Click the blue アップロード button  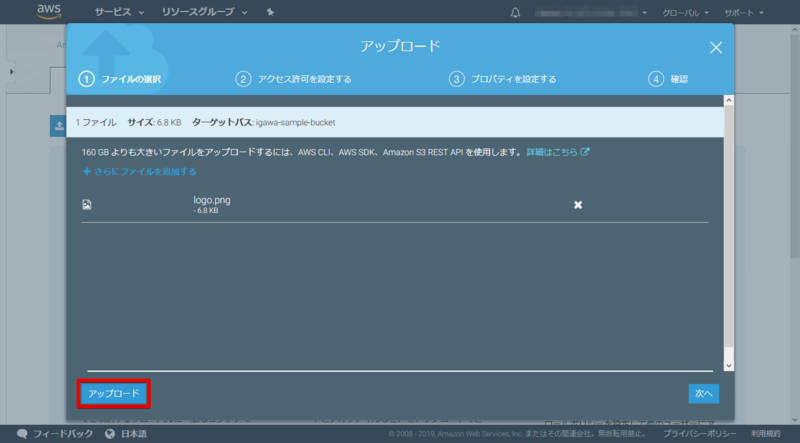click(113, 393)
